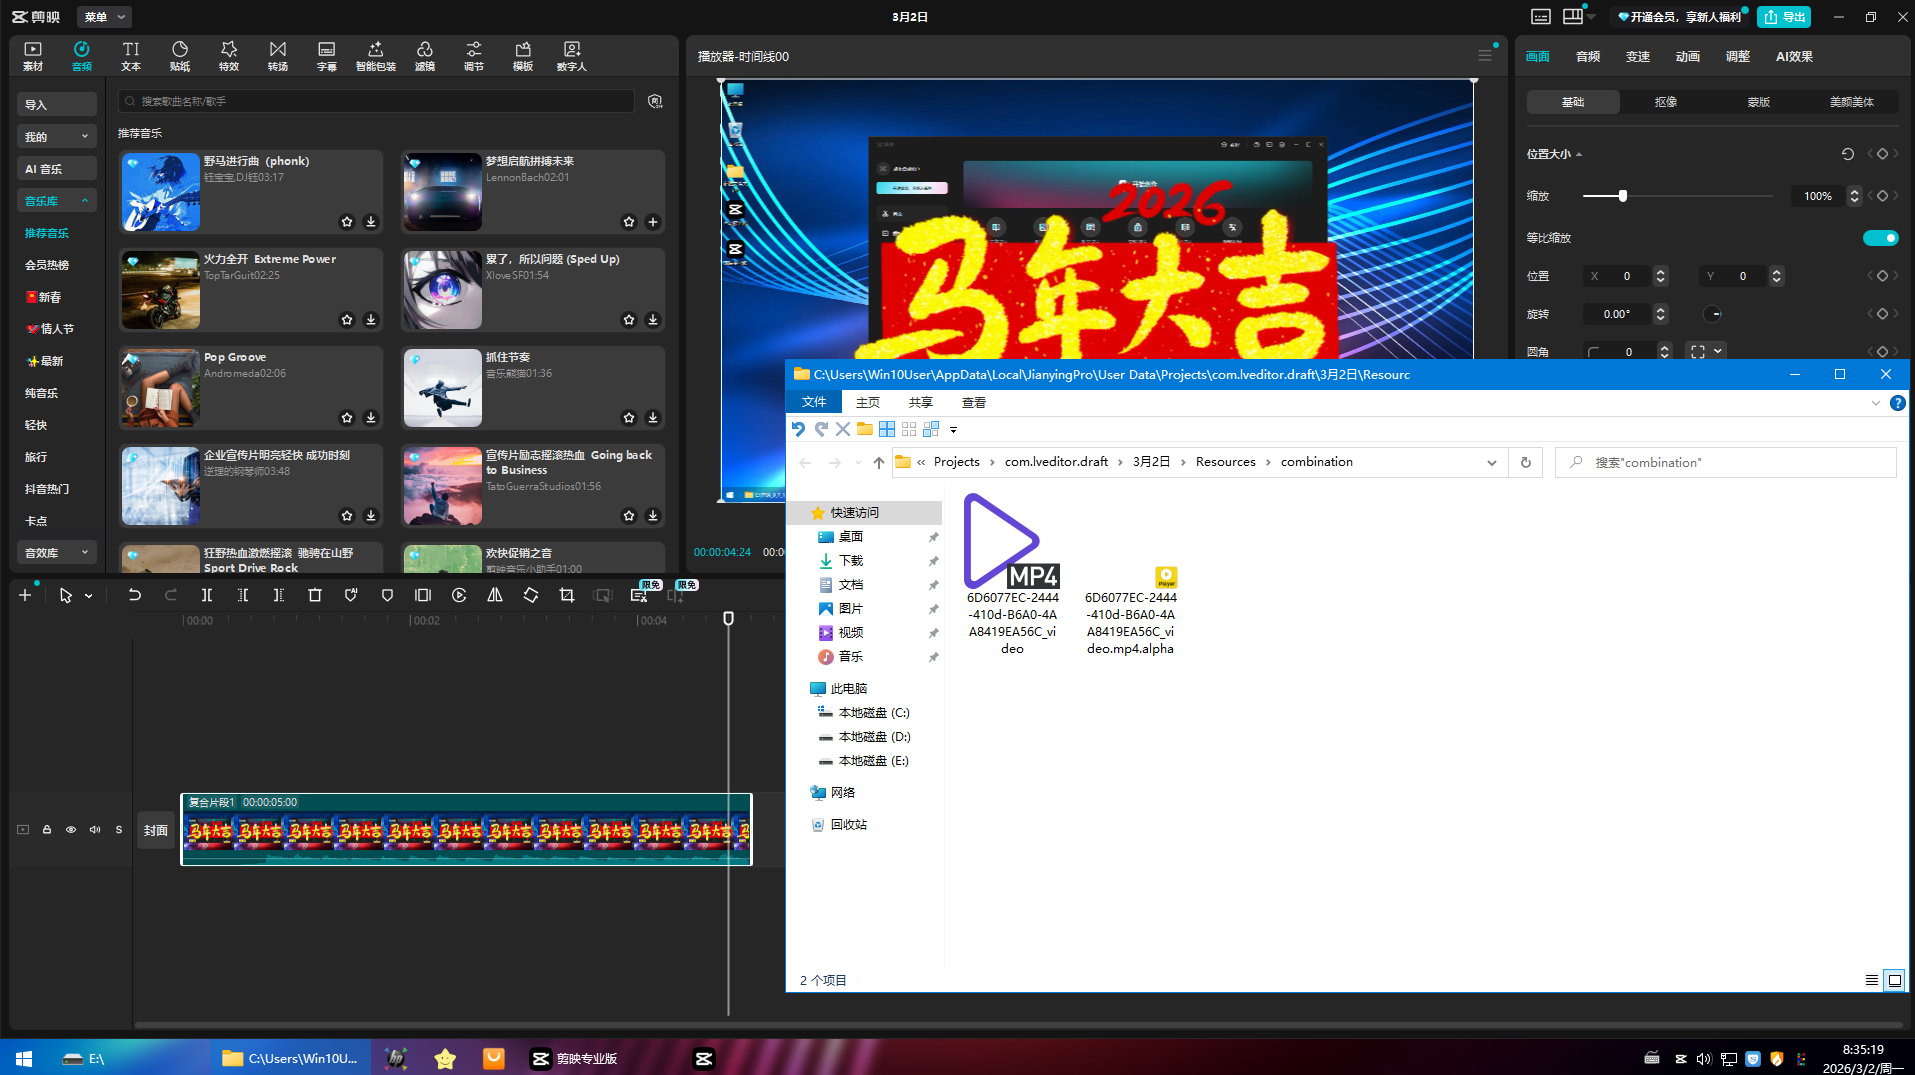Switch to the 抠像 tab in right panel
The height and width of the screenshot is (1075, 1915).
pyautogui.click(x=1664, y=101)
